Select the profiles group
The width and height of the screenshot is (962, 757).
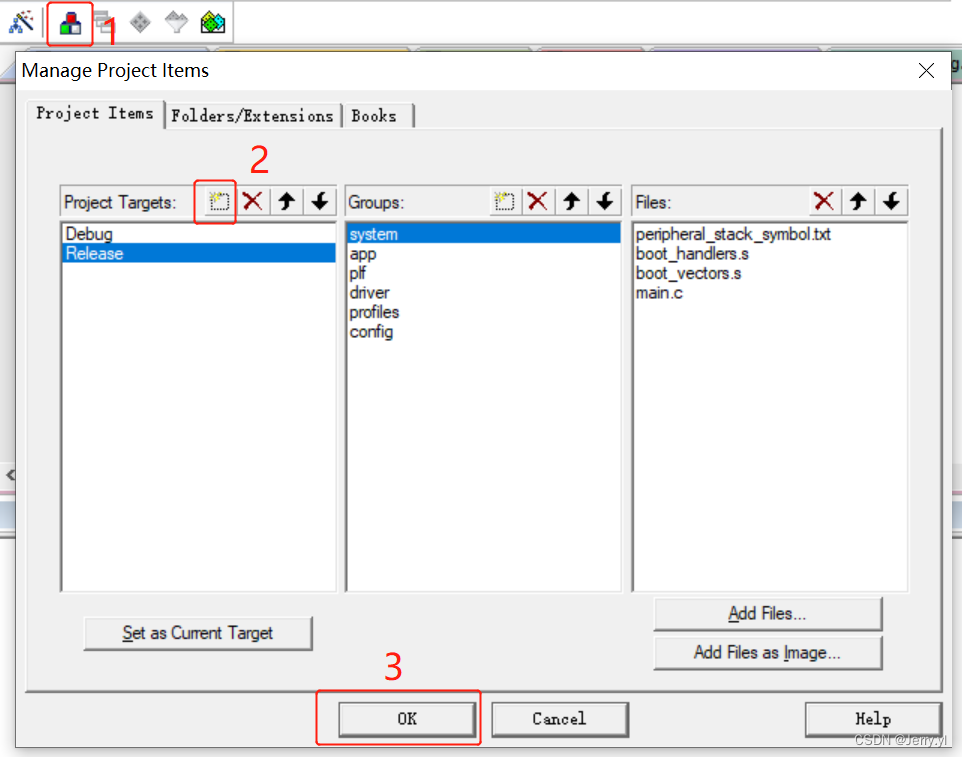[483, 312]
